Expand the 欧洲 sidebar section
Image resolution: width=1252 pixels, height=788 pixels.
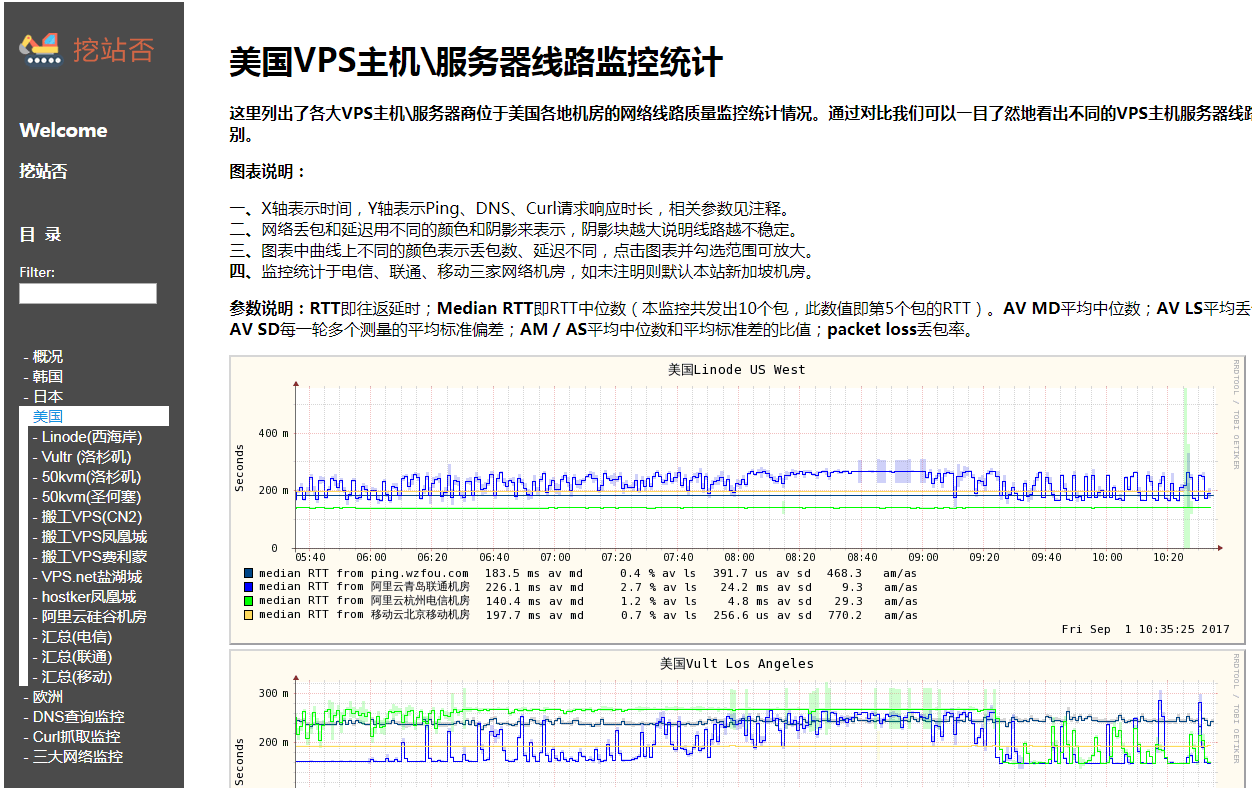coord(47,697)
